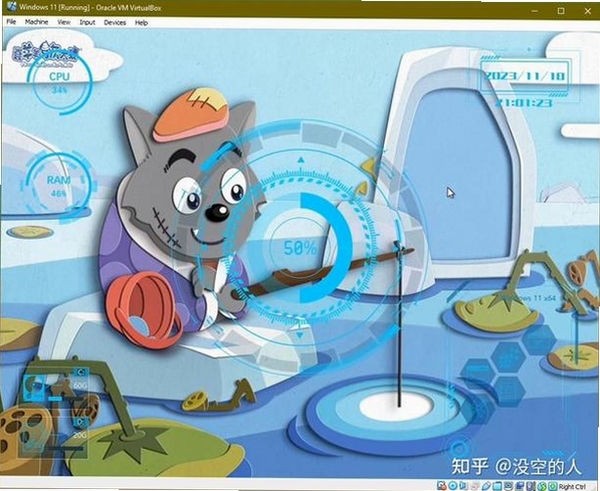This screenshot has height=491, width=600.
Task: Open the Help menu
Action: 141,23
